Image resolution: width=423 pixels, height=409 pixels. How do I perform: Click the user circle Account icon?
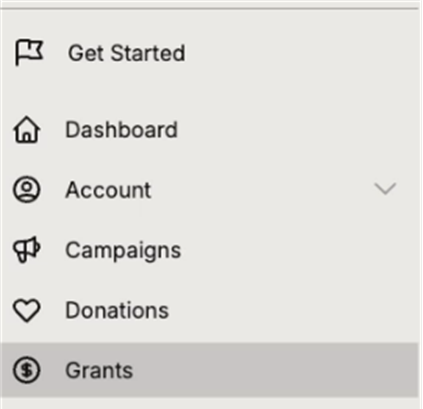click(x=27, y=190)
